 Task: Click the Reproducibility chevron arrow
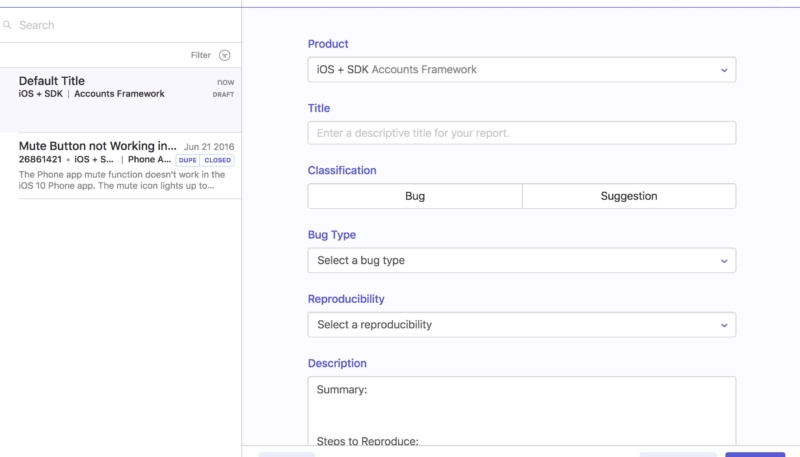(723, 325)
